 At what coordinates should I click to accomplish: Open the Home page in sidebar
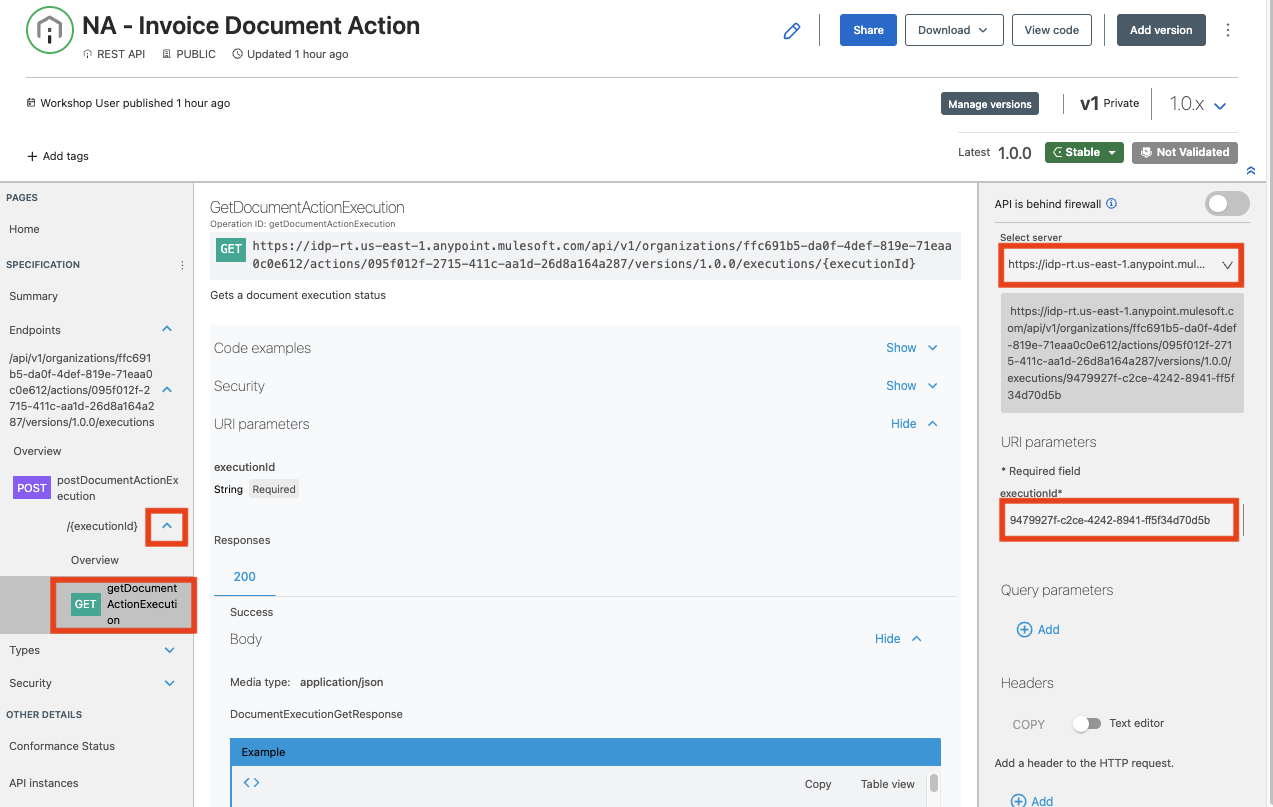(x=25, y=229)
